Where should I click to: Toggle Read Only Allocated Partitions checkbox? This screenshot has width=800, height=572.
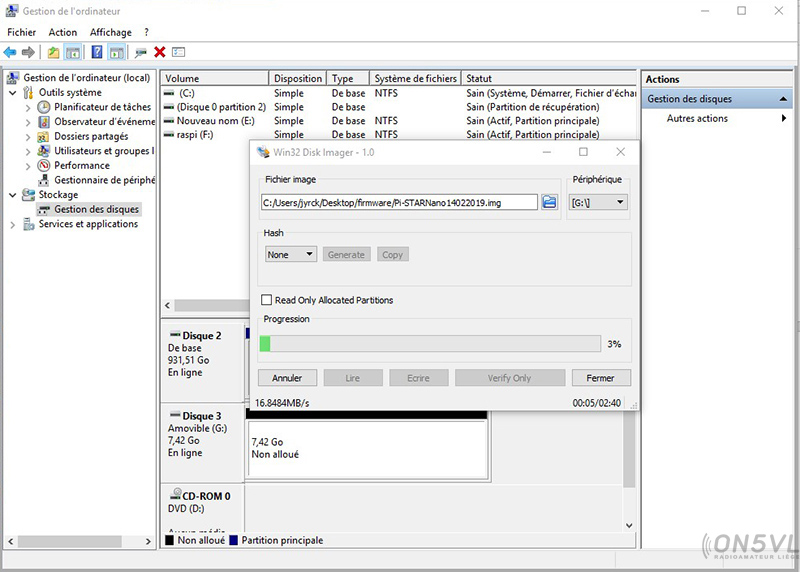click(266, 300)
